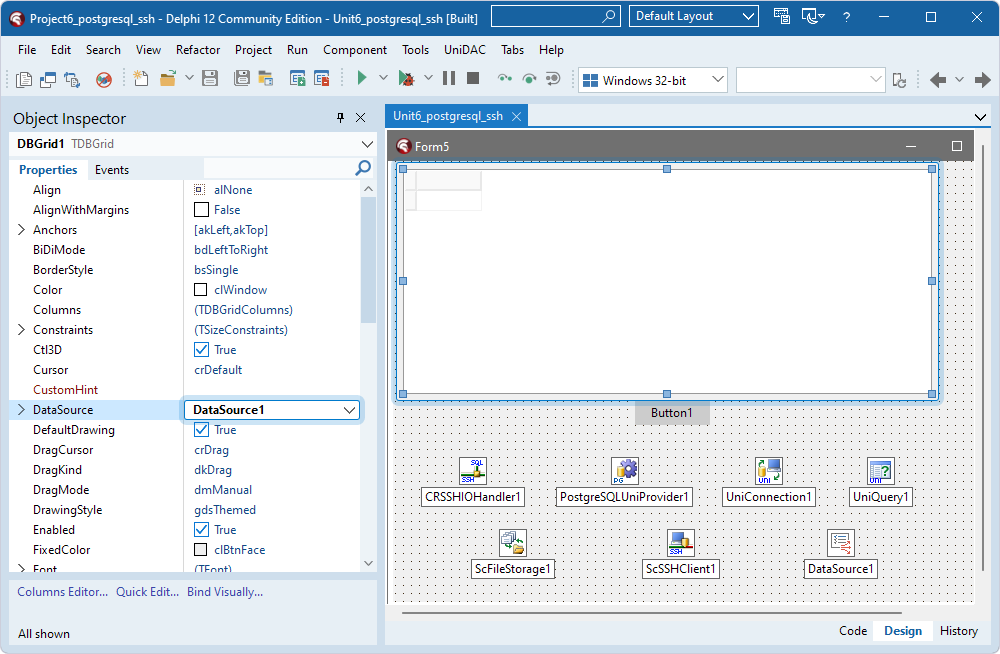1000x654 pixels.
Task: Open the DataSource property dropdown
Action: click(x=349, y=410)
